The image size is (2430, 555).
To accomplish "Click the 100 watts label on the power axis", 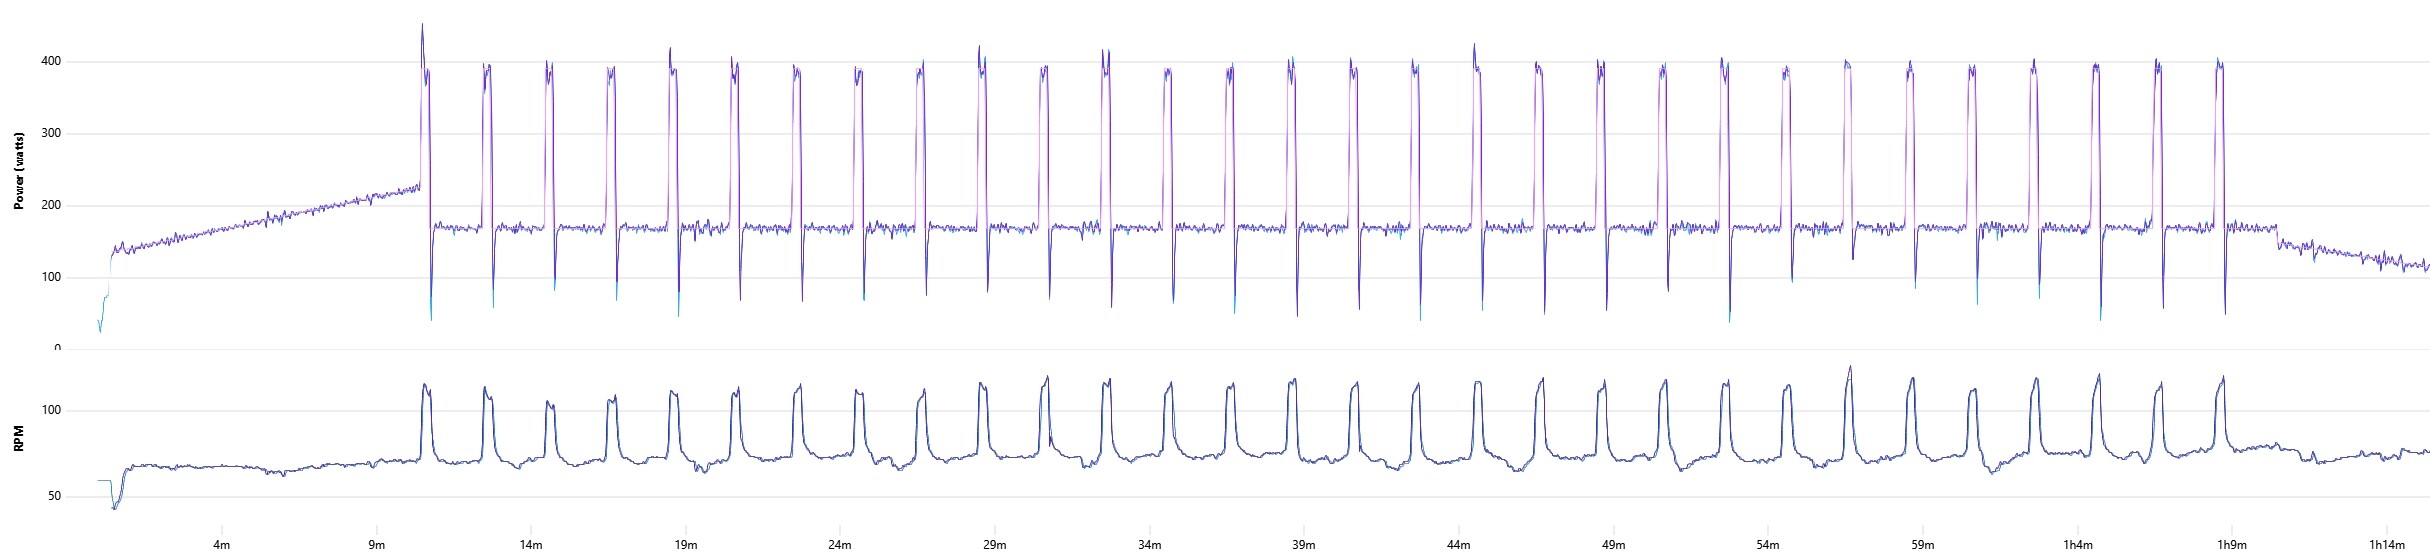I will [50, 278].
